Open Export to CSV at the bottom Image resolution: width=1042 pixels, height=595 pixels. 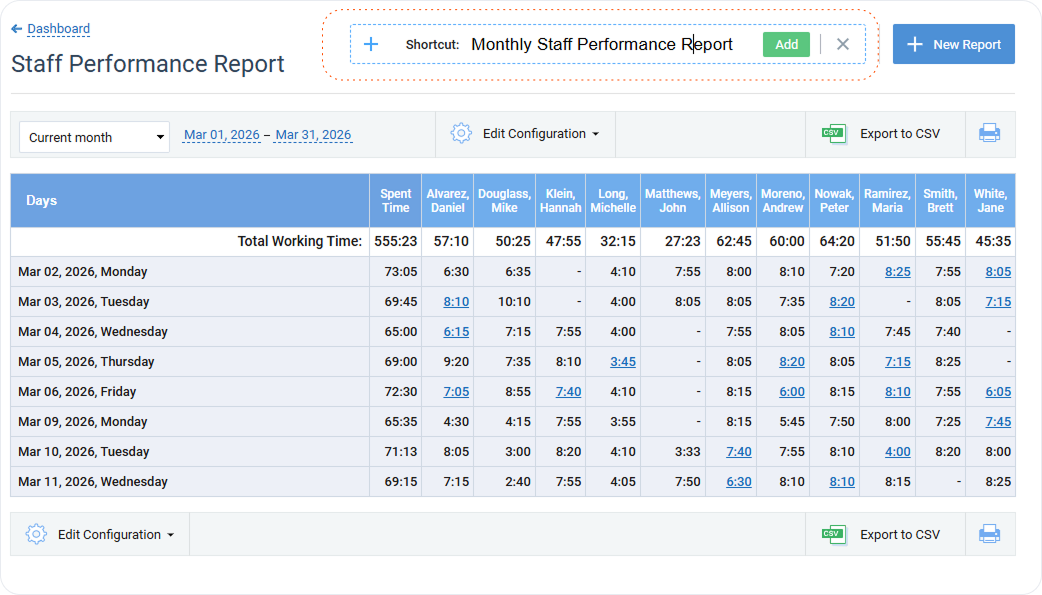[885, 534]
